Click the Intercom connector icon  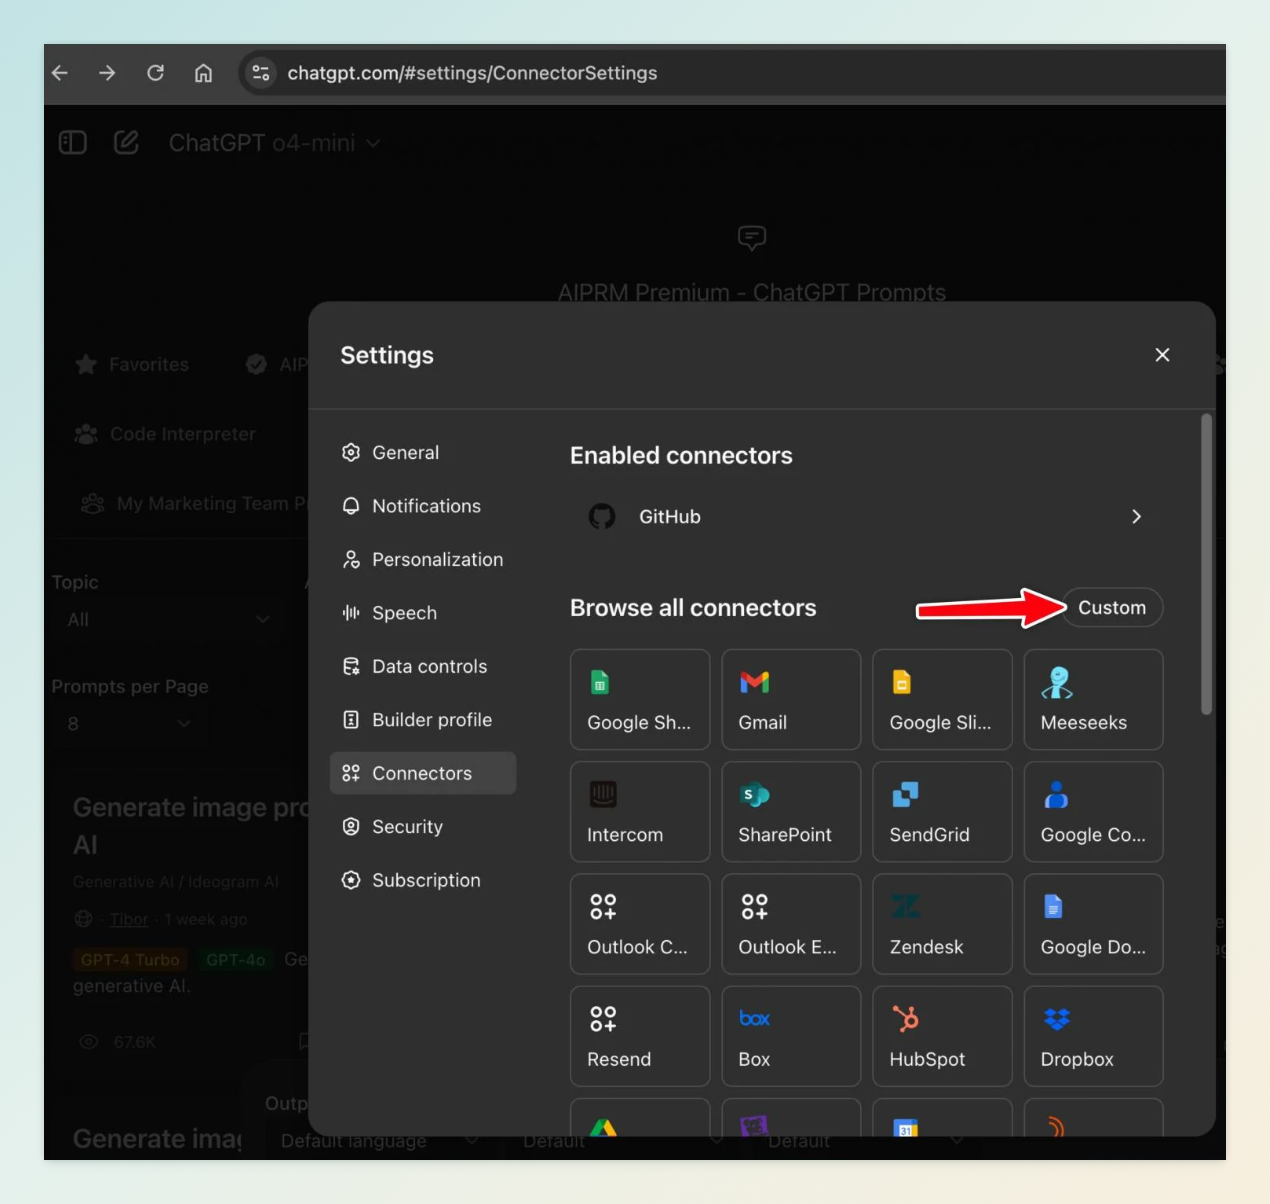point(603,794)
